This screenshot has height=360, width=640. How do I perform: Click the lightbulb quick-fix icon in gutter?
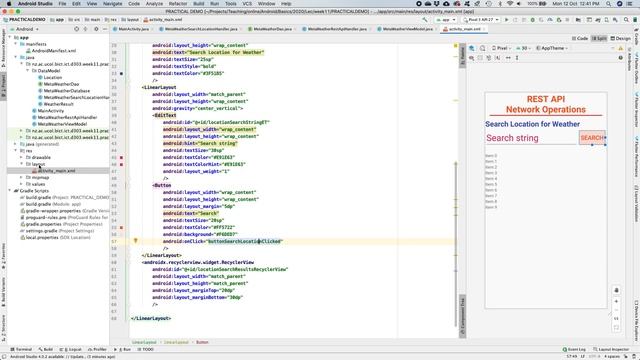click(136, 241)
